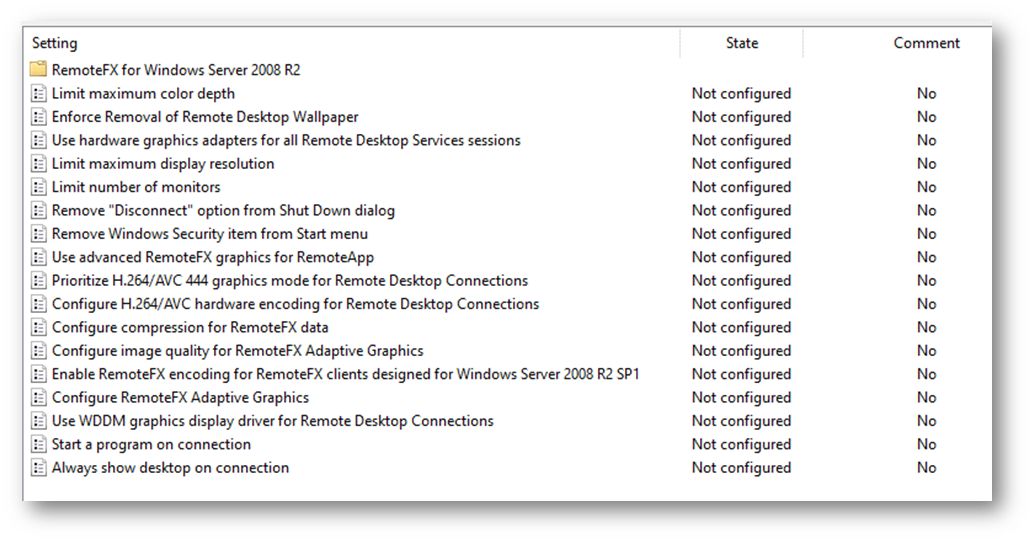This screenshot has width=1034, height=543.
Task: Select the Remove "Disconnect" option from Shut Down dialog policy
Action: tap(223, 211)
